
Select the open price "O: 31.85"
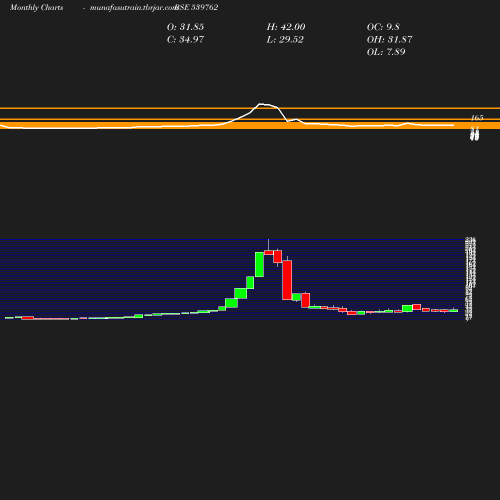(185, 27)
